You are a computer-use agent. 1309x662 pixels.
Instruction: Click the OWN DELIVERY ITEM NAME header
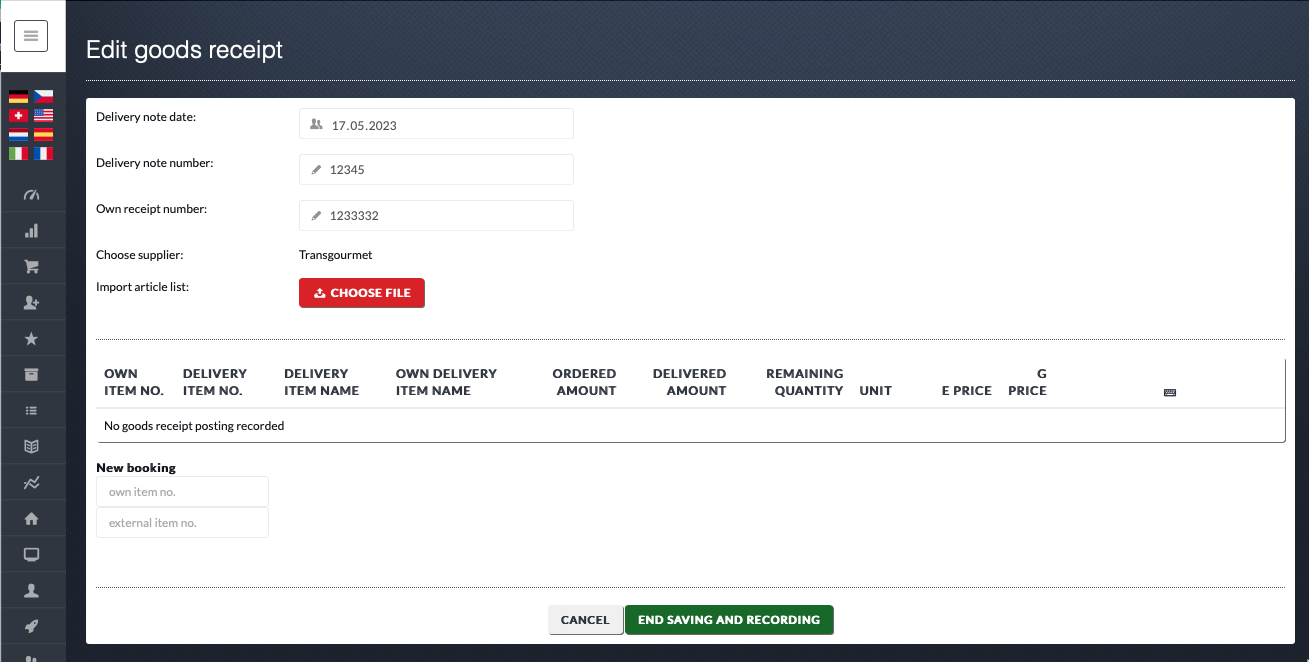[x=446, y=382]
